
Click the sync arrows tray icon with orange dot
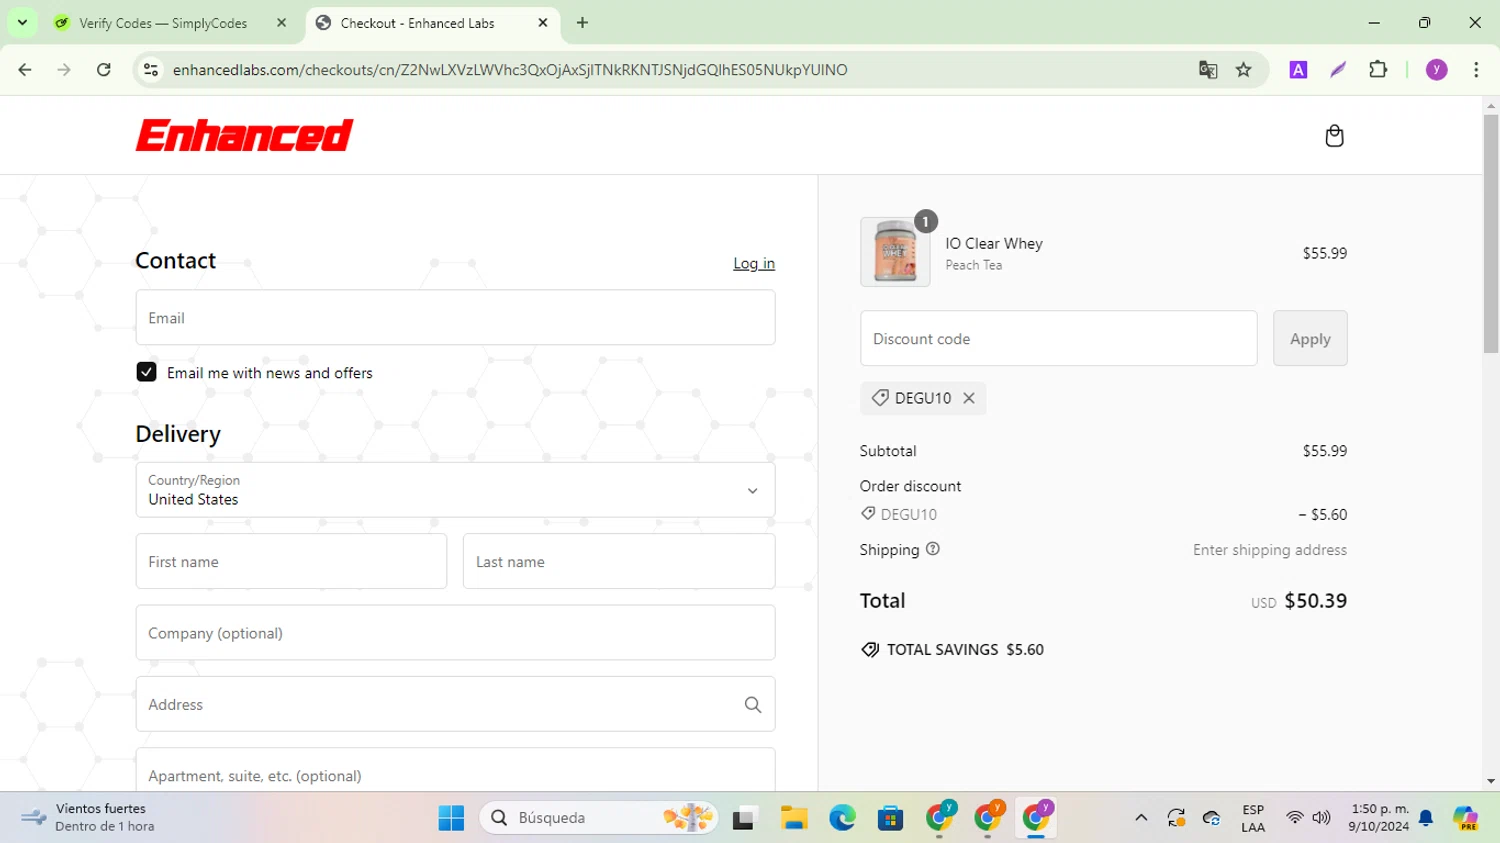tap(1176, 818)
